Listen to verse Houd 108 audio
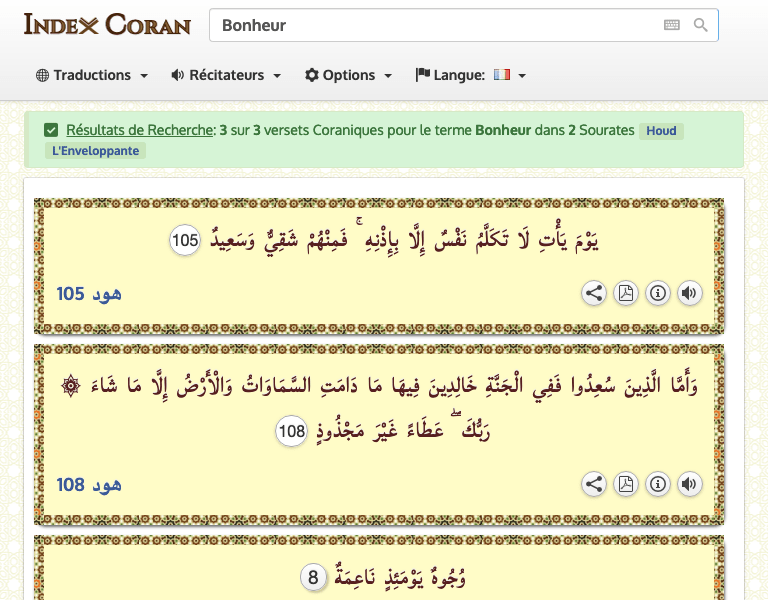768x600 pixels. [689, 484]
